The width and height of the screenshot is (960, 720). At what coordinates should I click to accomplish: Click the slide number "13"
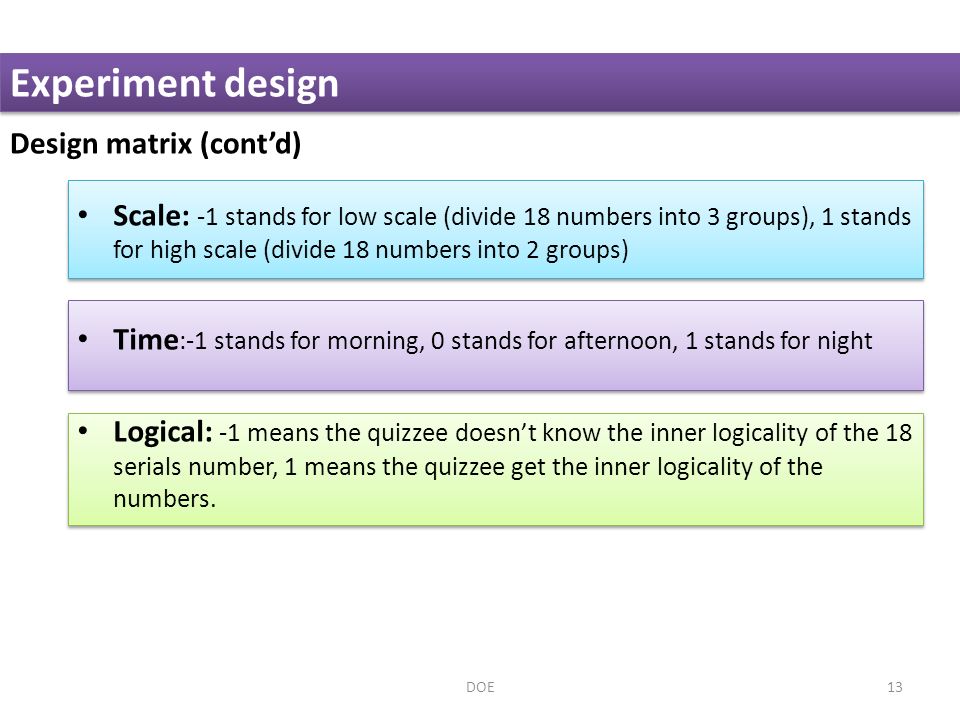click(894, 687)
